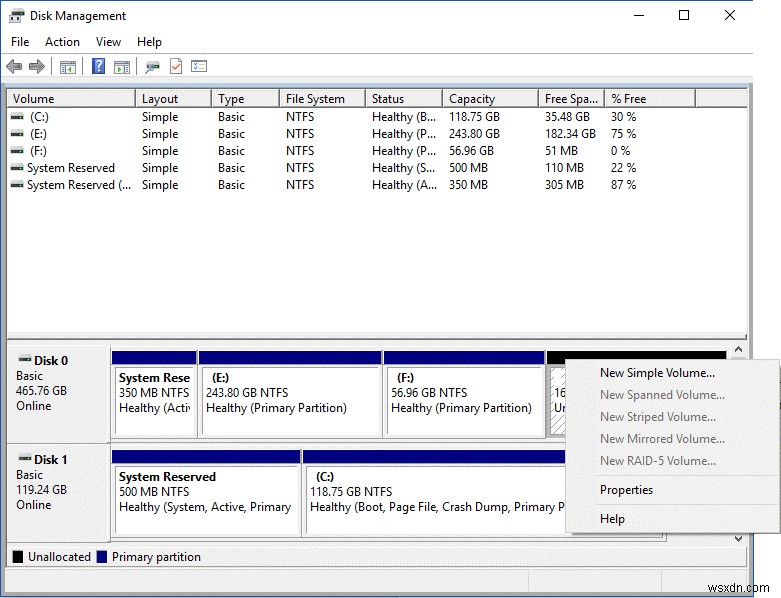Sort by the Free Space column header

[x=572, y=99]
